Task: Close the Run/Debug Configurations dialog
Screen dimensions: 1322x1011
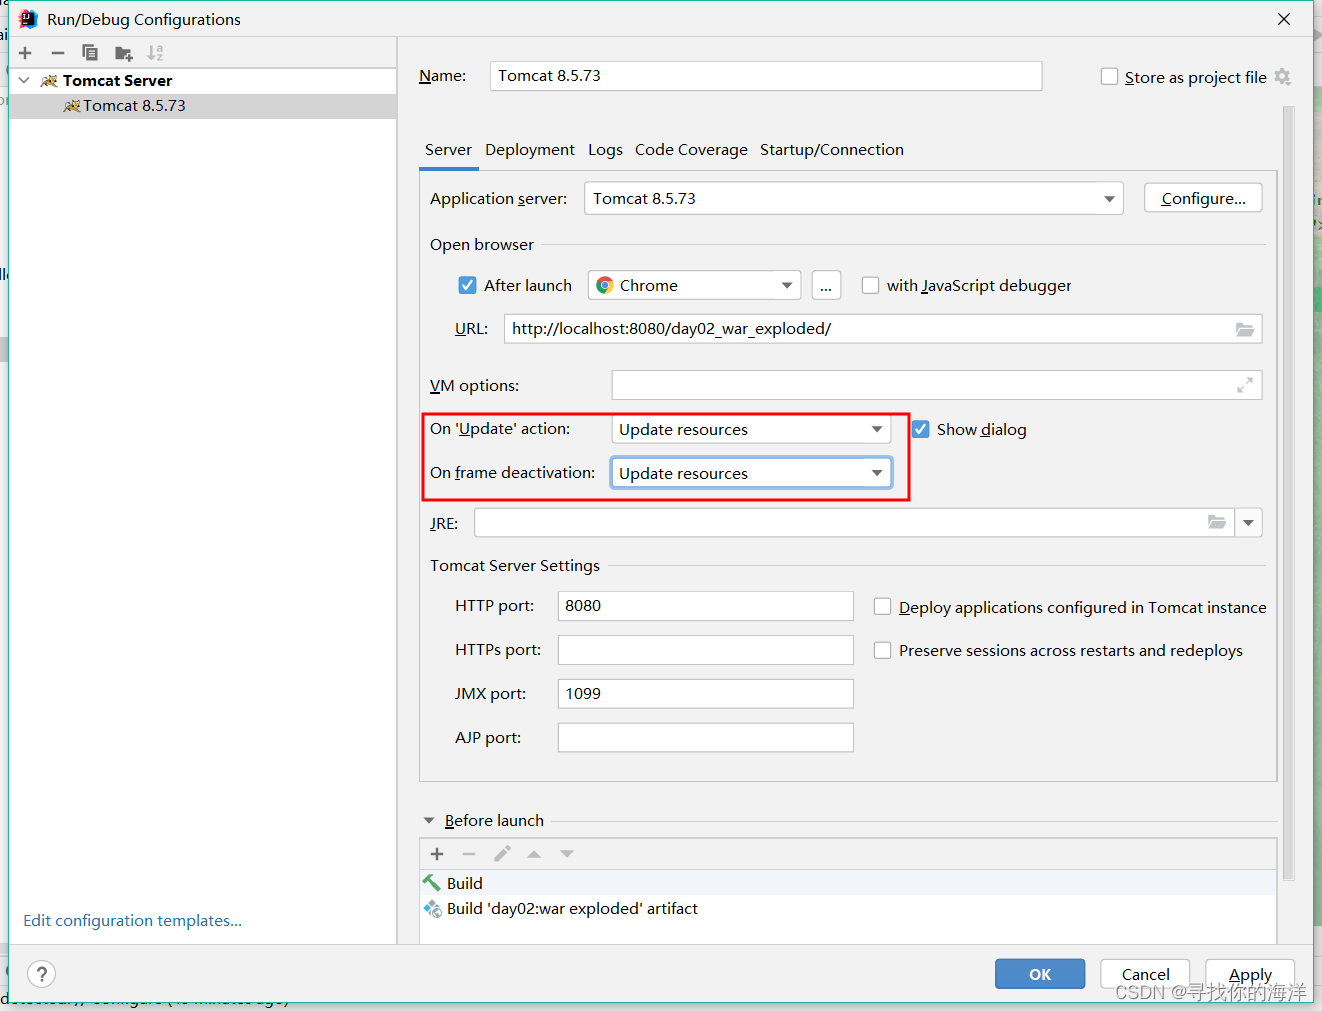Action: tap(1284, 19)
